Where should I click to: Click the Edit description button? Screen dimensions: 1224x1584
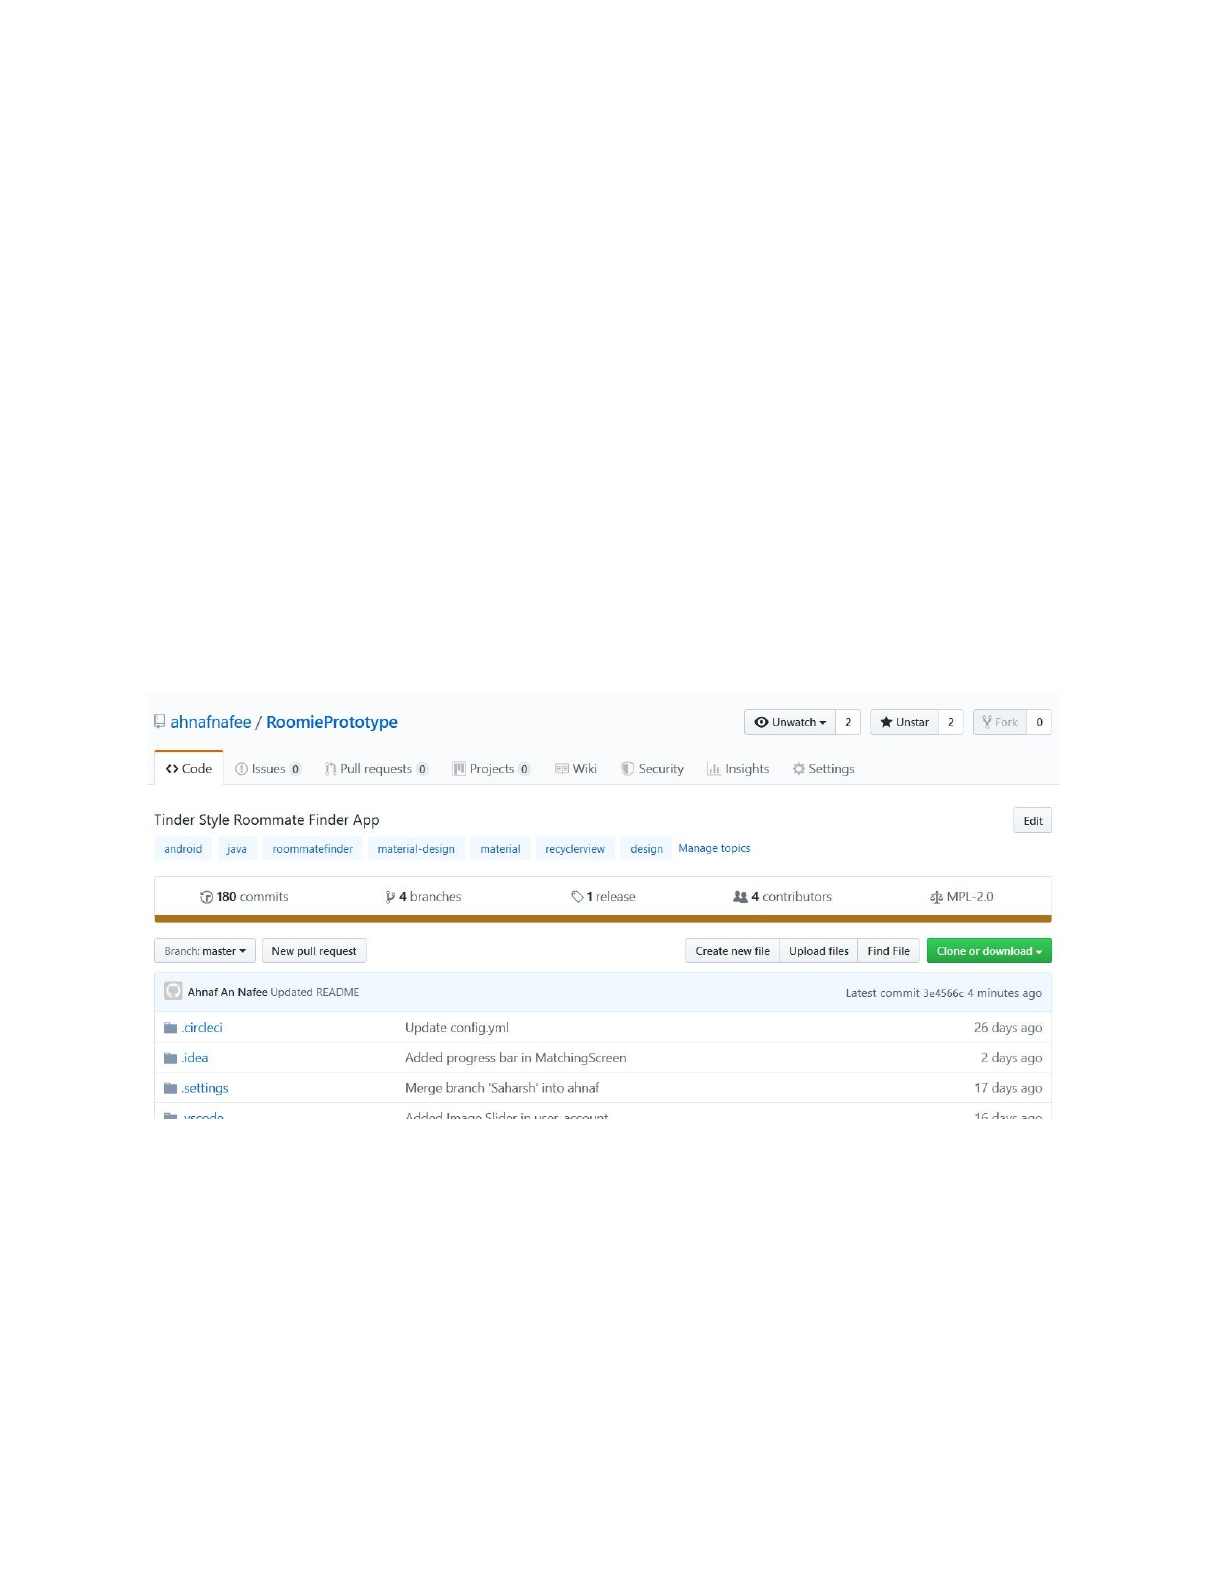click(x=1032, y=821)
